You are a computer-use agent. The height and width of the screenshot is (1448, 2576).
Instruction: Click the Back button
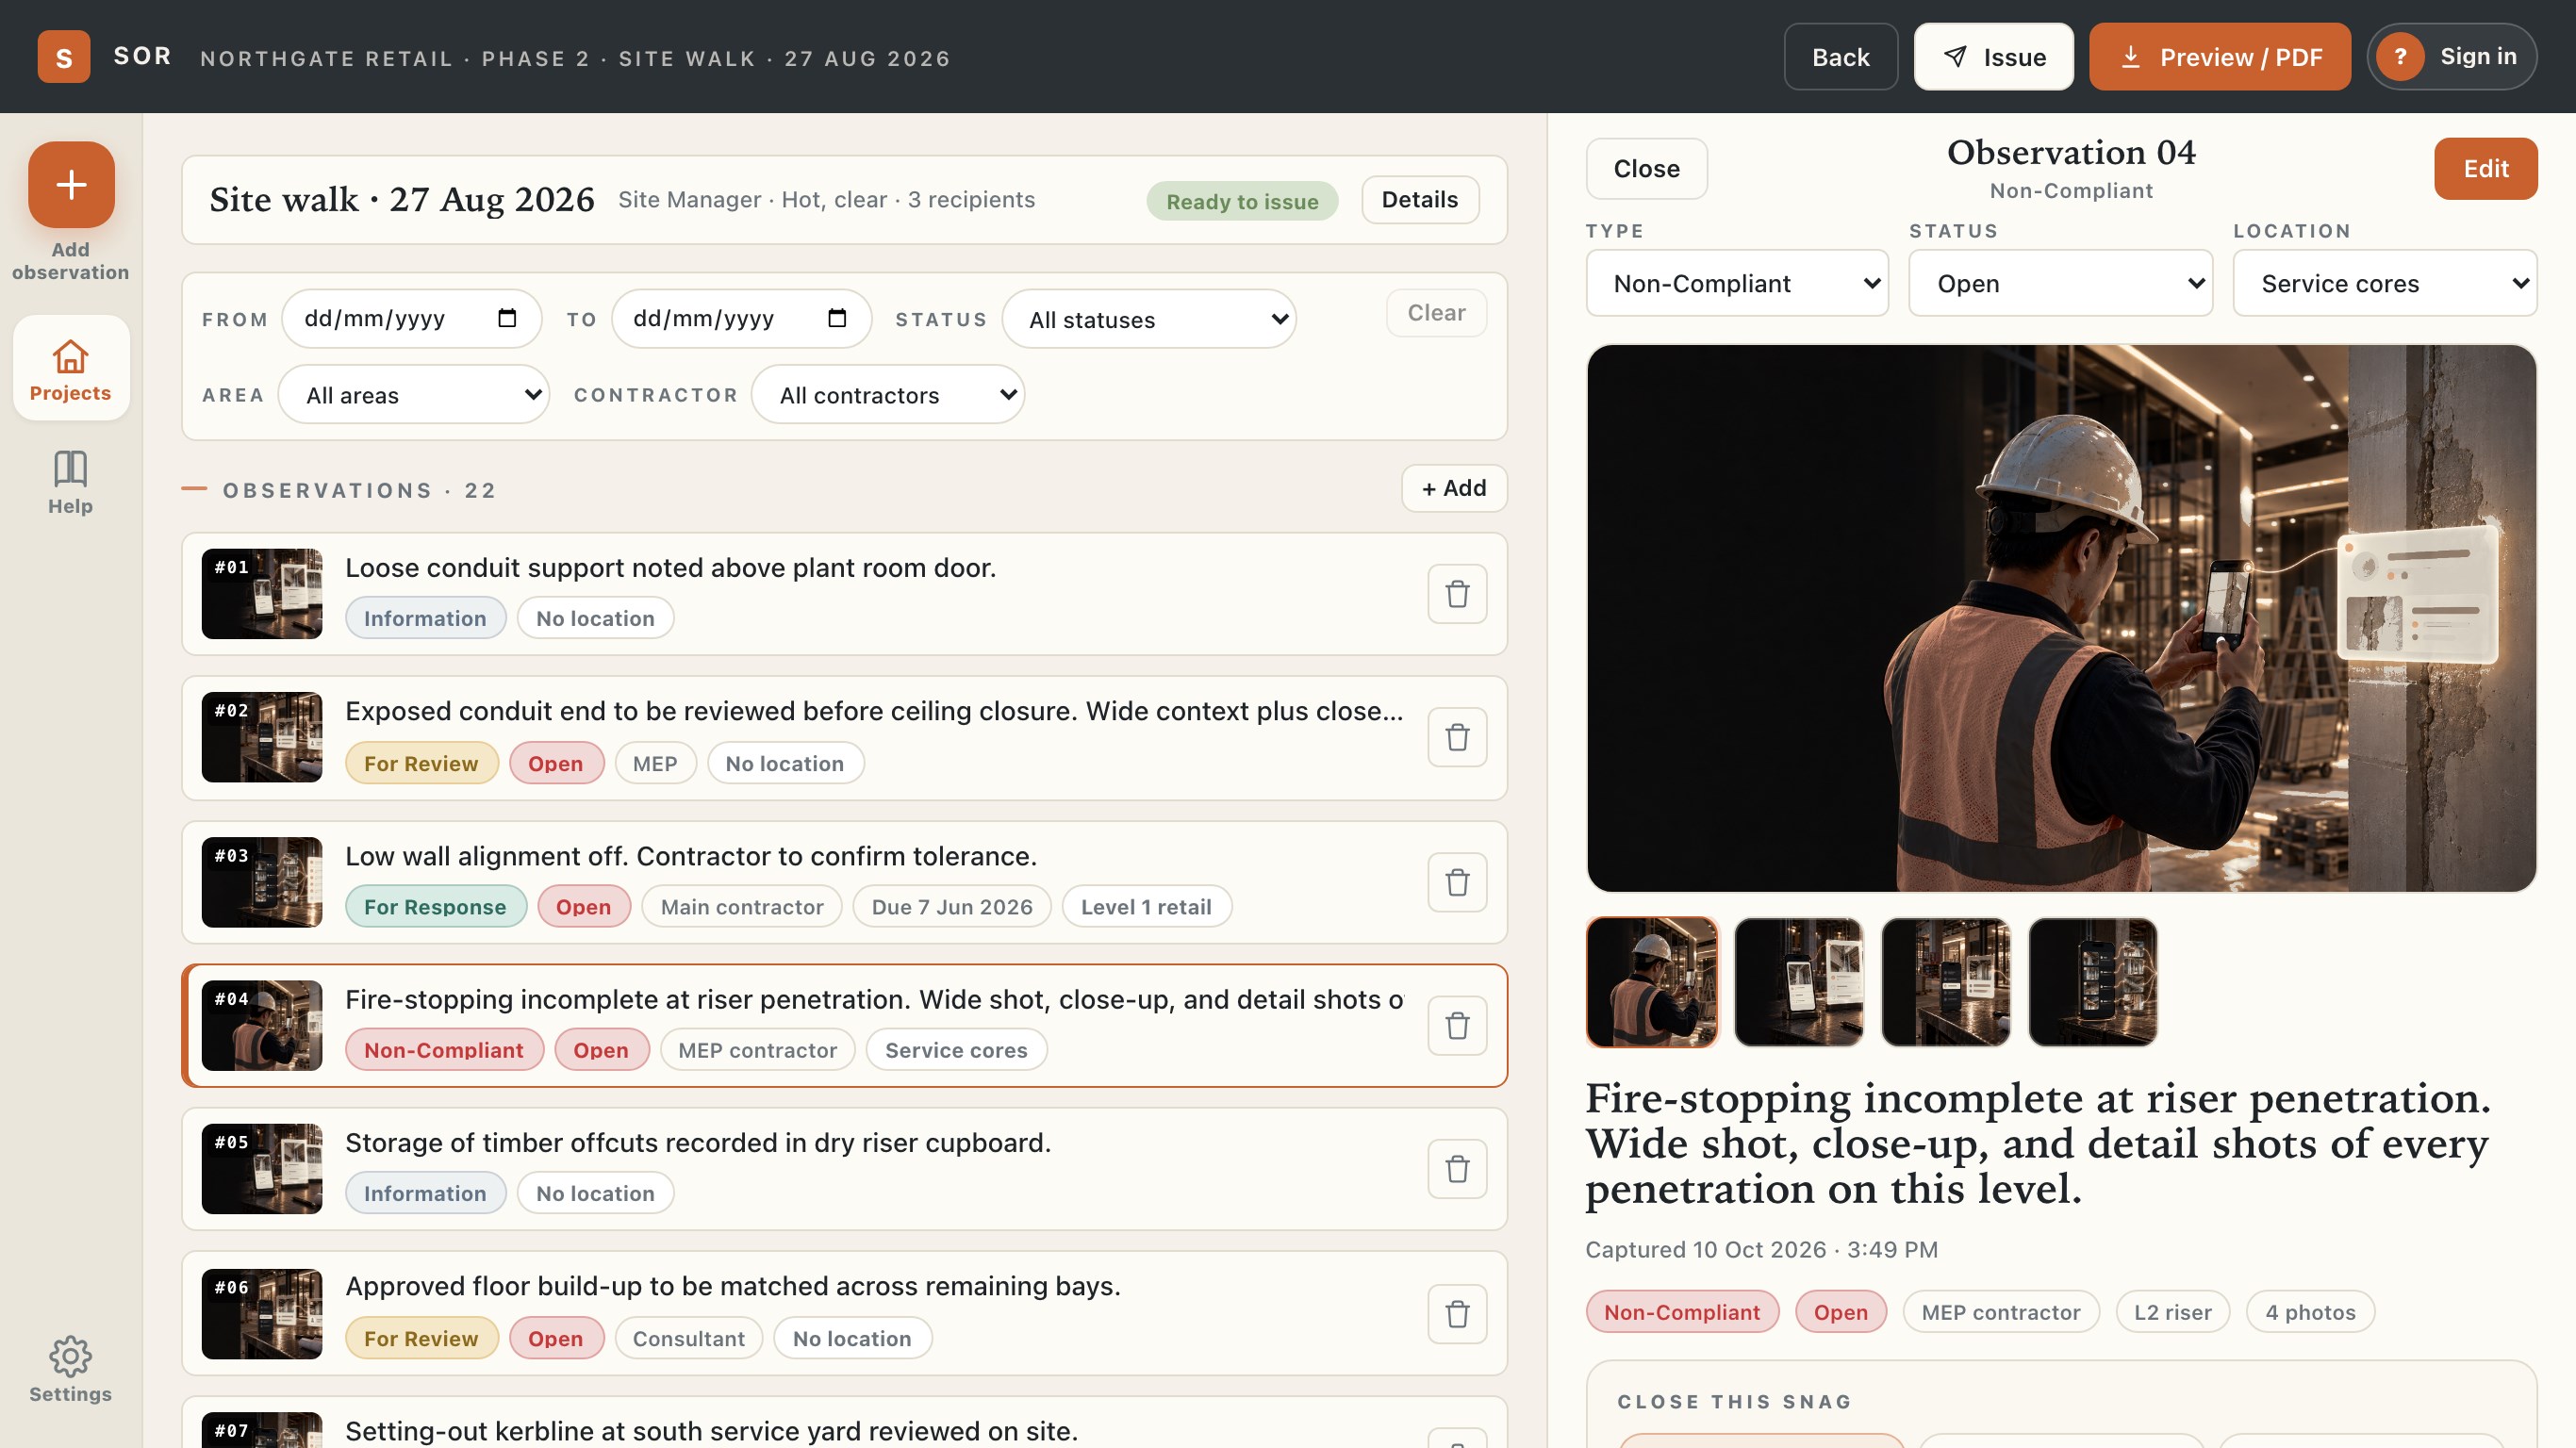[1840, 57]
